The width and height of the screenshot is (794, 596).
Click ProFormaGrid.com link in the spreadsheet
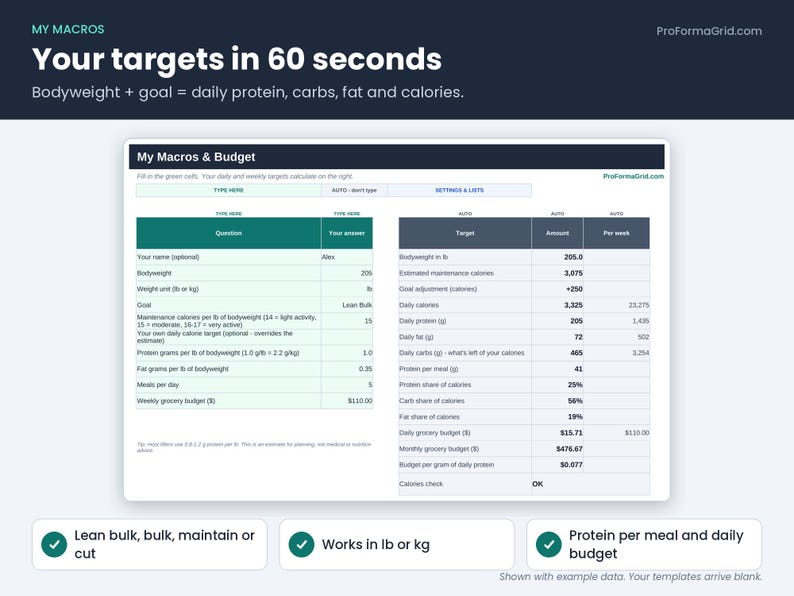(x=633, y=176)
